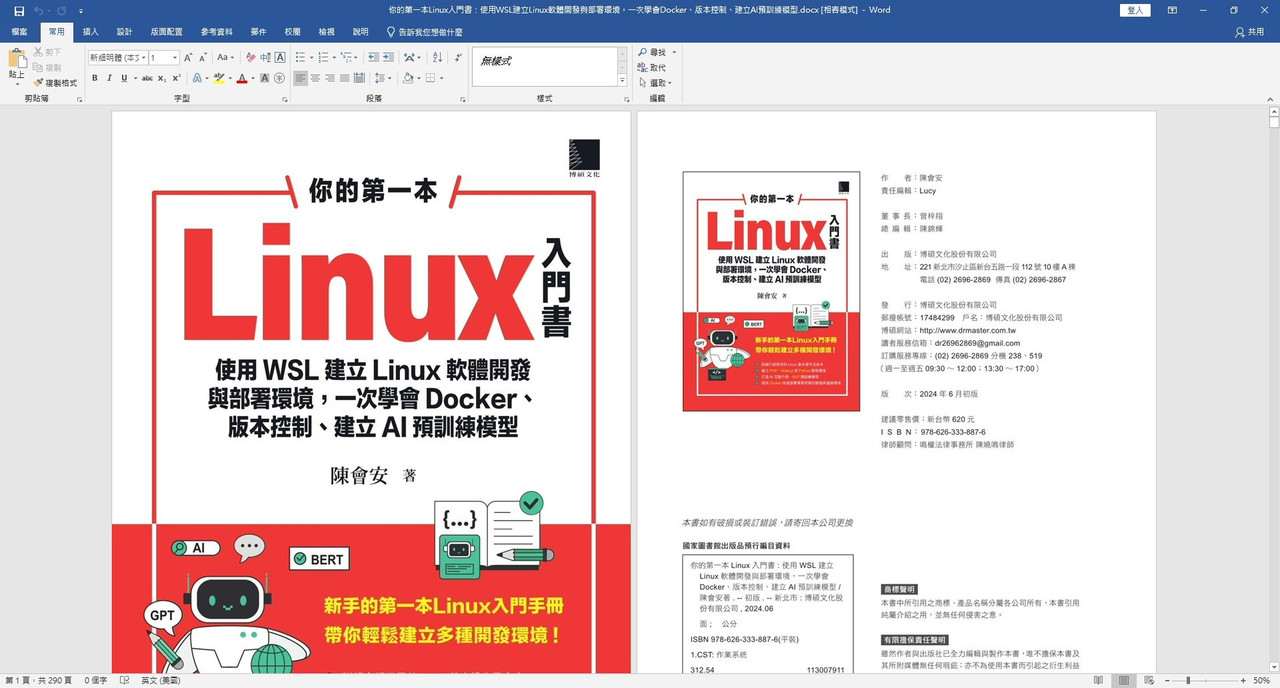Open the borders dropdown arrow
The height and width of the screenshot is (688, 1280).
point(443,78)
